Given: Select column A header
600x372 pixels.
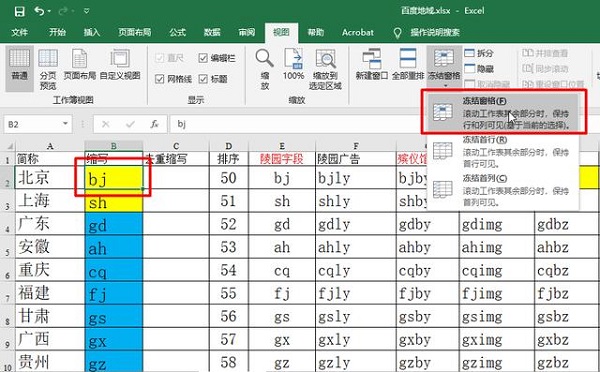Looking at the screenshot, I should pyautogui.click(x=50, y=146).
